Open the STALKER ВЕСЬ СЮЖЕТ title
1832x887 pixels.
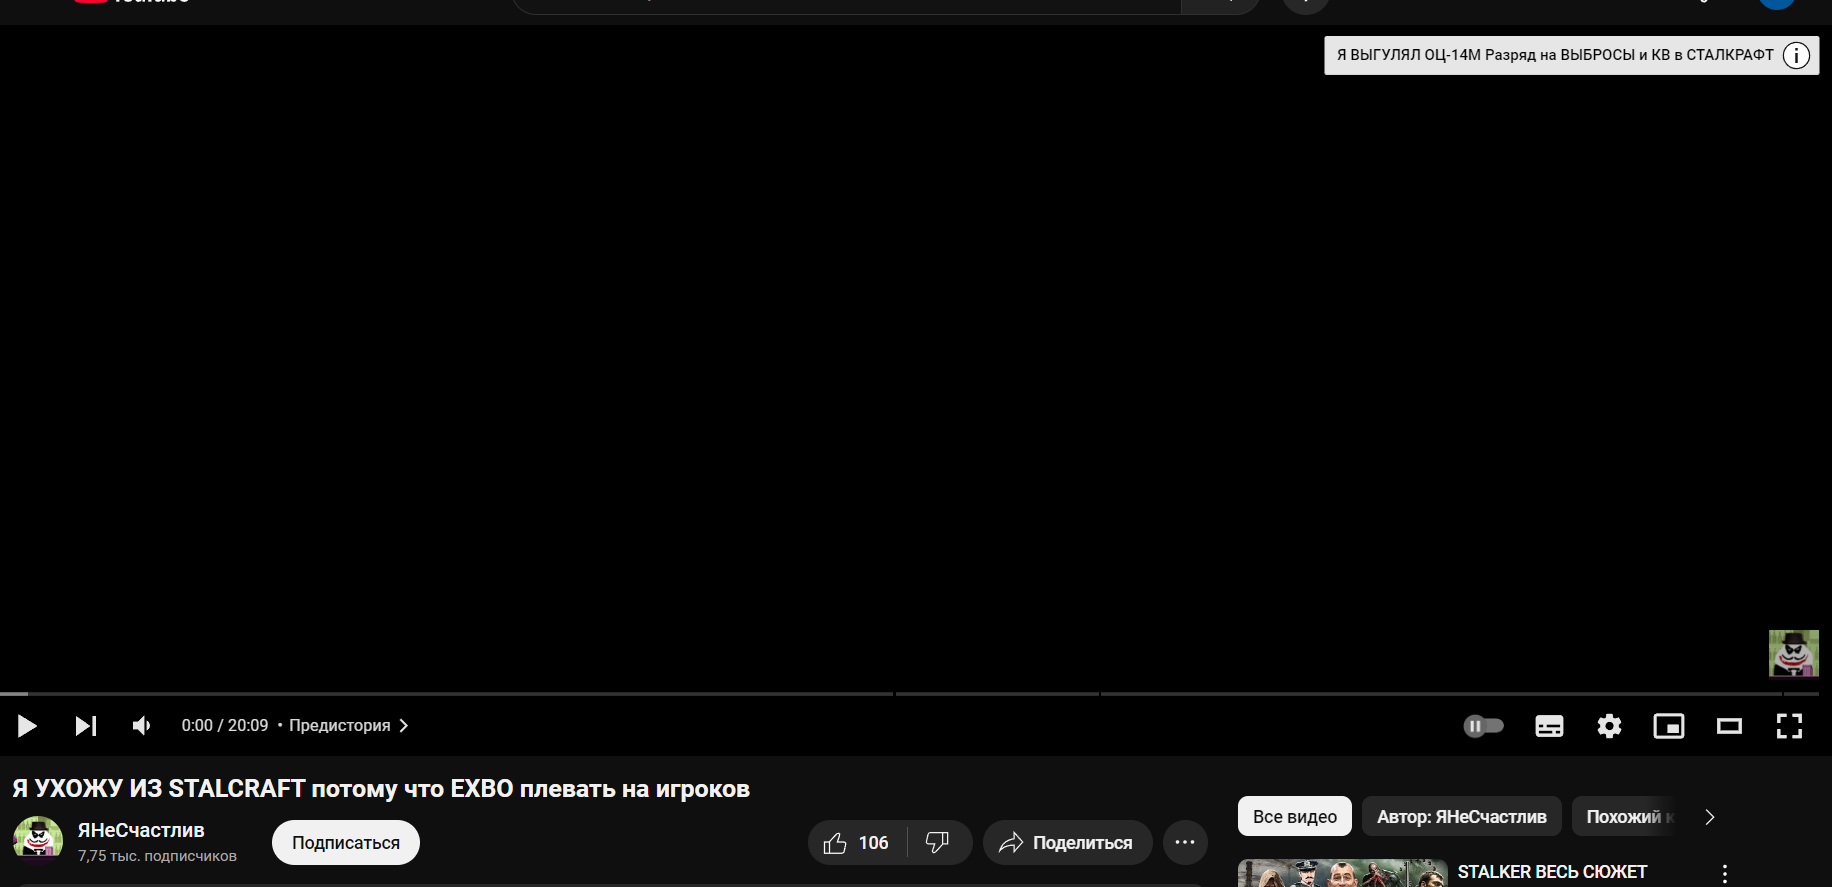pyautogui.click(x=1552, y=872)
